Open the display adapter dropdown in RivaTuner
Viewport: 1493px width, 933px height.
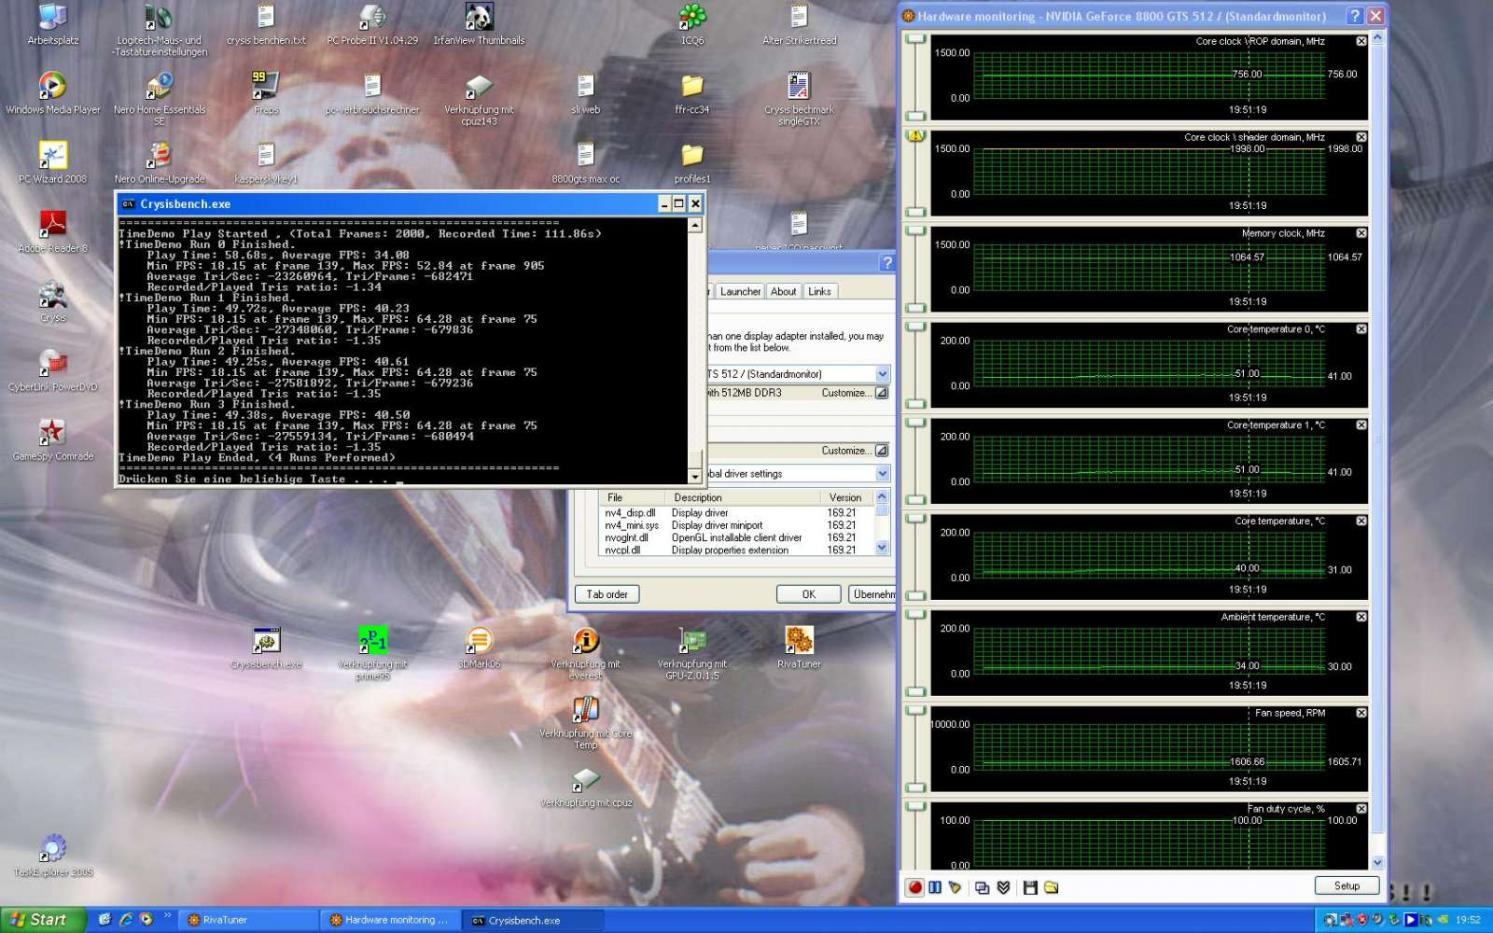(882, 374)
